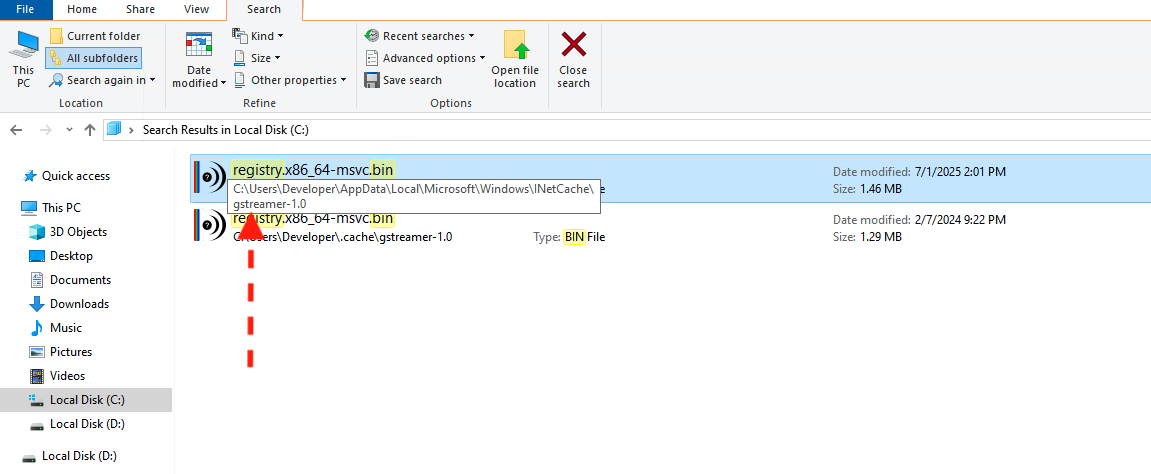Click the Desktop folder icon in sidebar
This screenshot has width=1151, height=474.
click(x=37, y=256)
